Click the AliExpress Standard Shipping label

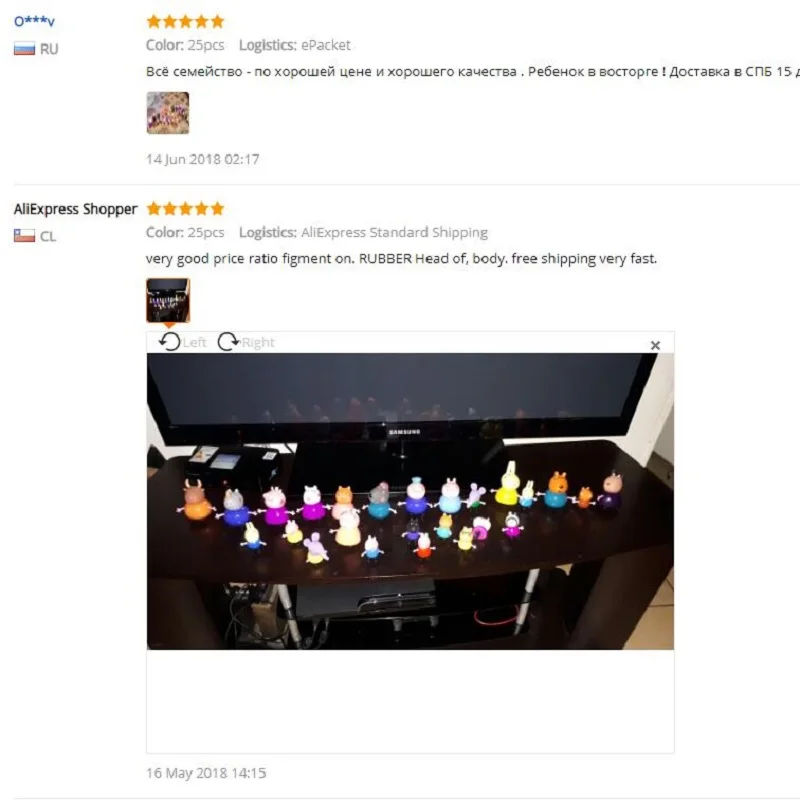[394, 233]
